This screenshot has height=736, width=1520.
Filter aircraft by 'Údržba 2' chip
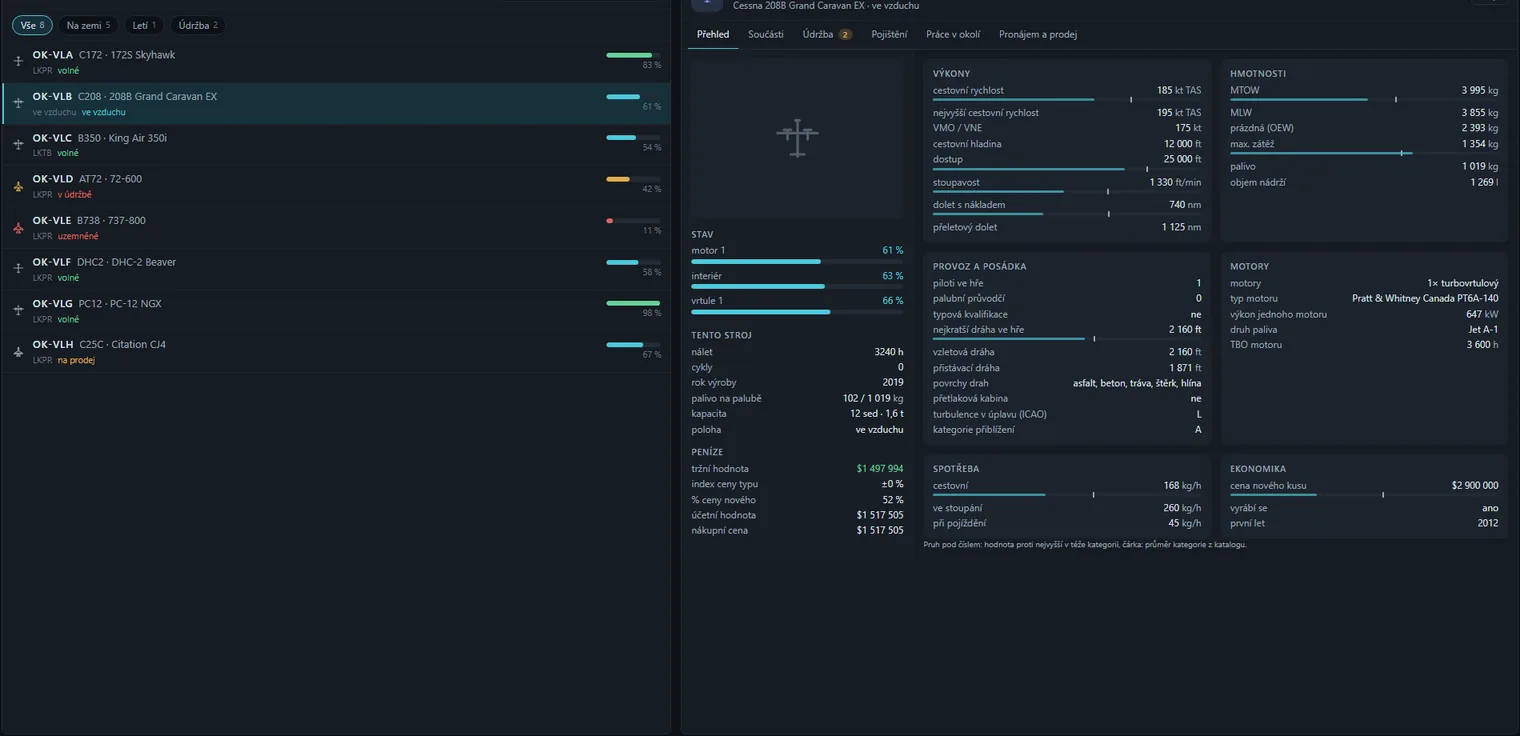(198, 25)
